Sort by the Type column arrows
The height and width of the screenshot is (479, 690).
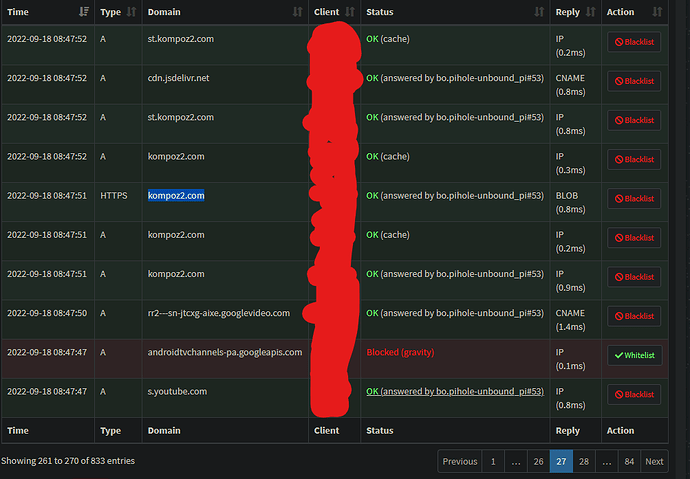point(128,12)
